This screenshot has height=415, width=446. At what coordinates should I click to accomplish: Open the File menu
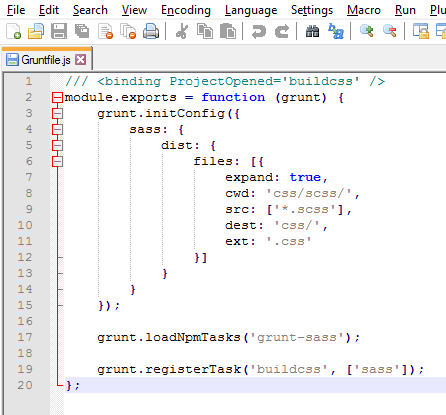[x=16, y=10]
